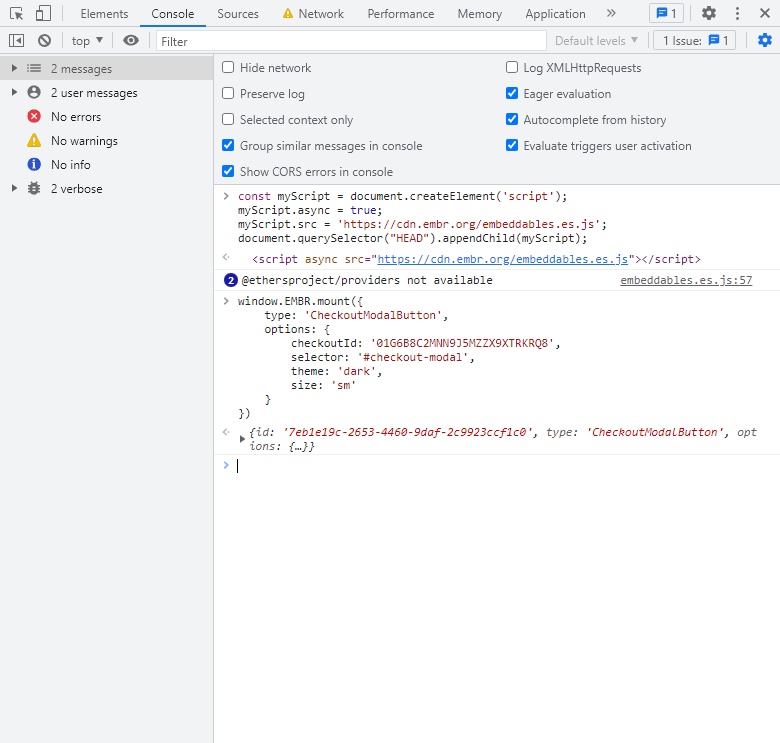Open the Network tab
Screen dimensions: 780x743
click(313, 14)
